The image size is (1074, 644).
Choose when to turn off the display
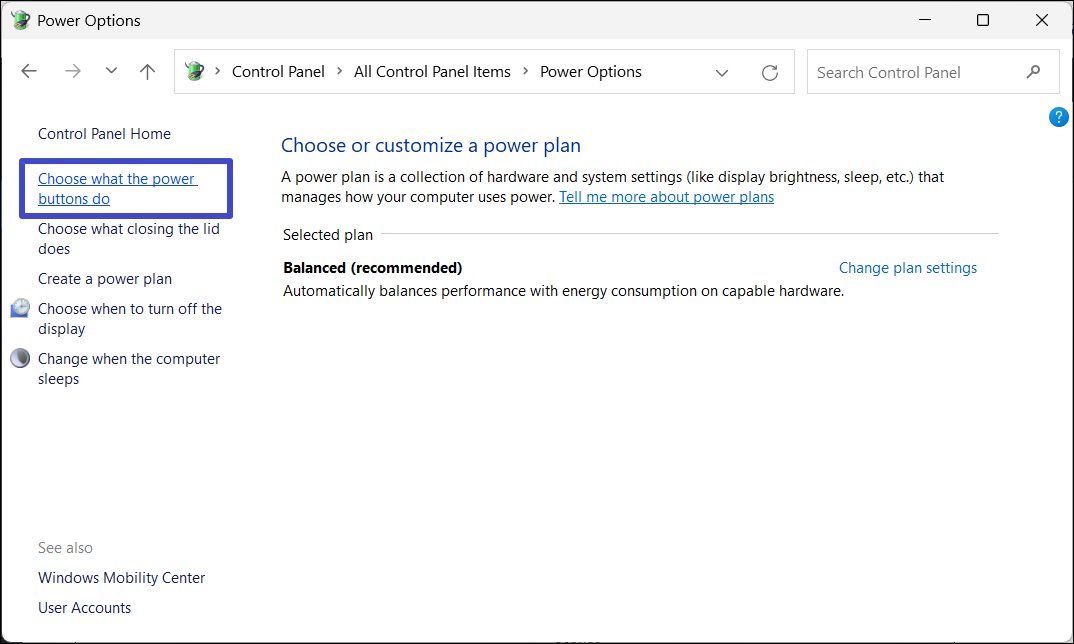130,319
